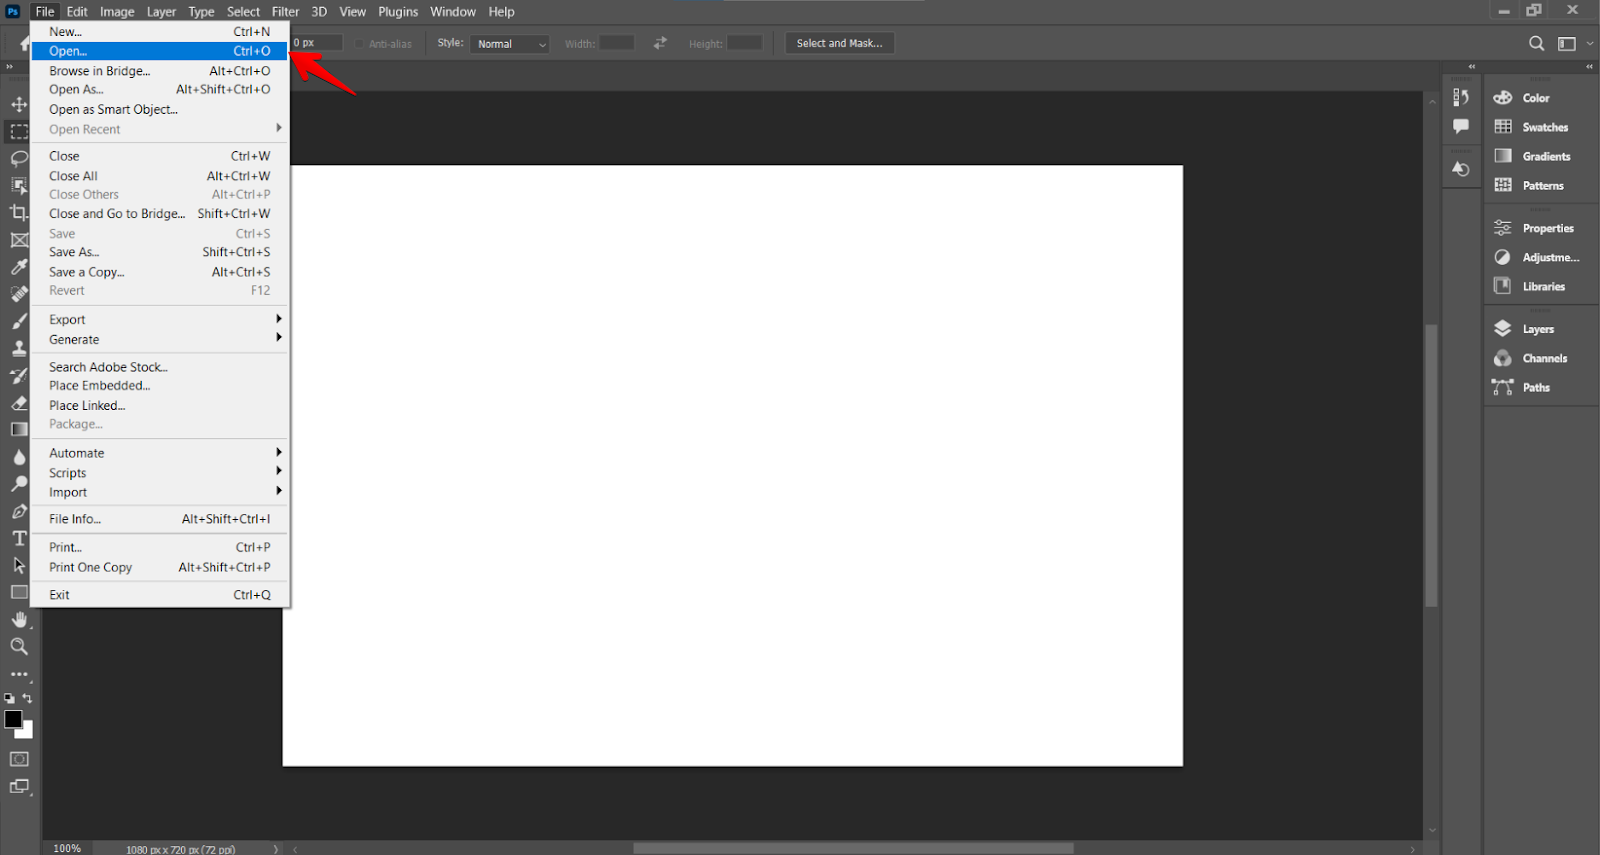Select the Eraser tool
The width and height of the screenshot is (1600, 855).
pos(19,403)
